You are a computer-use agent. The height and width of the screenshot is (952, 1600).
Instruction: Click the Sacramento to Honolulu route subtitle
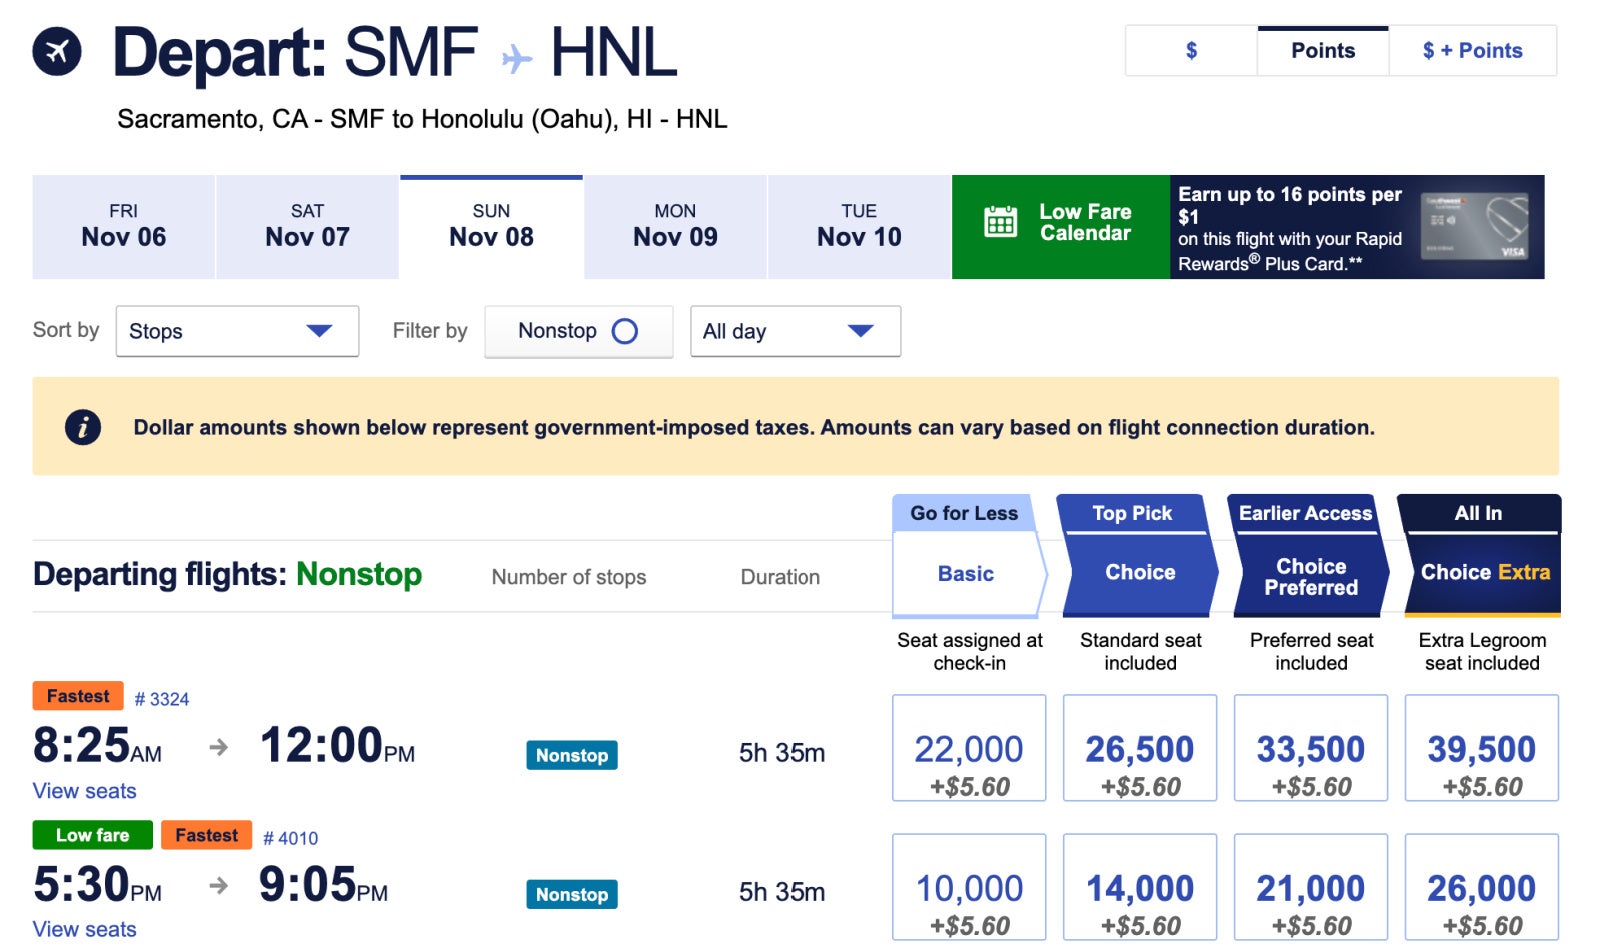(422, 119)
